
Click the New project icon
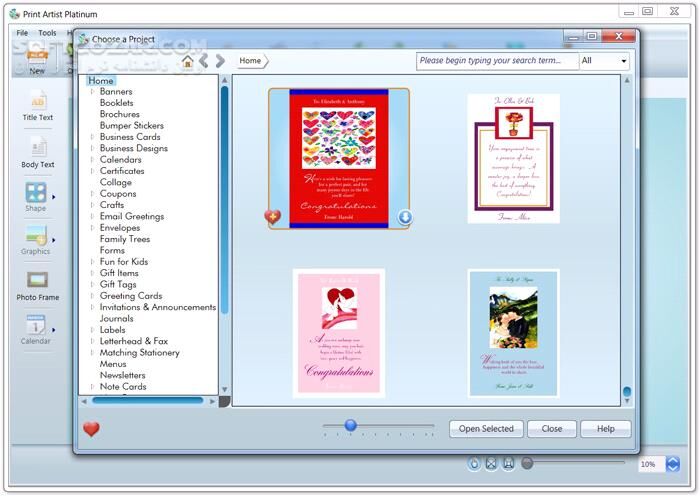click(38, 61)
